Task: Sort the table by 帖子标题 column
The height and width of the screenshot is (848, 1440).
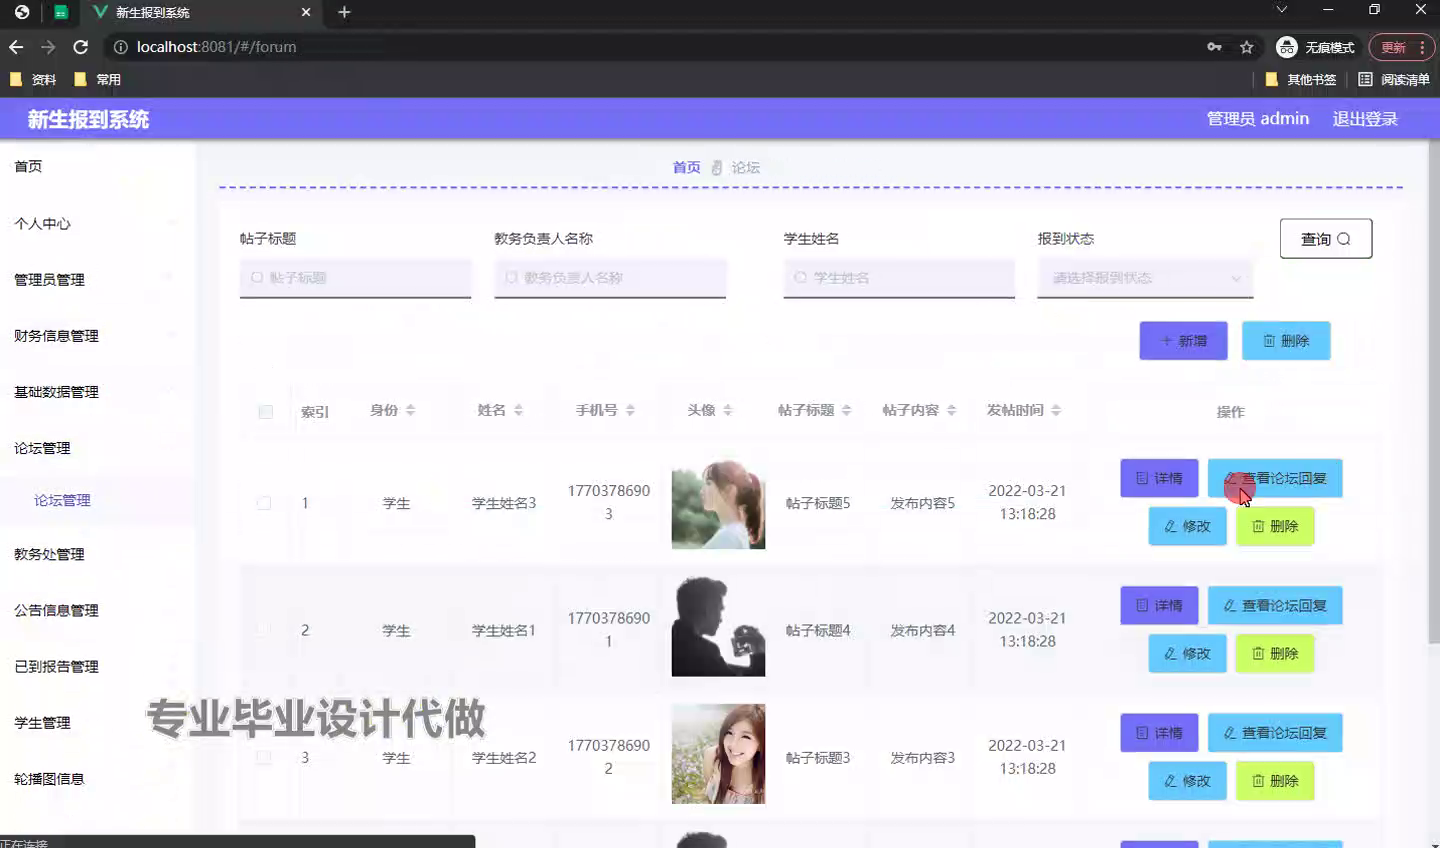Action: coord(846,410)
